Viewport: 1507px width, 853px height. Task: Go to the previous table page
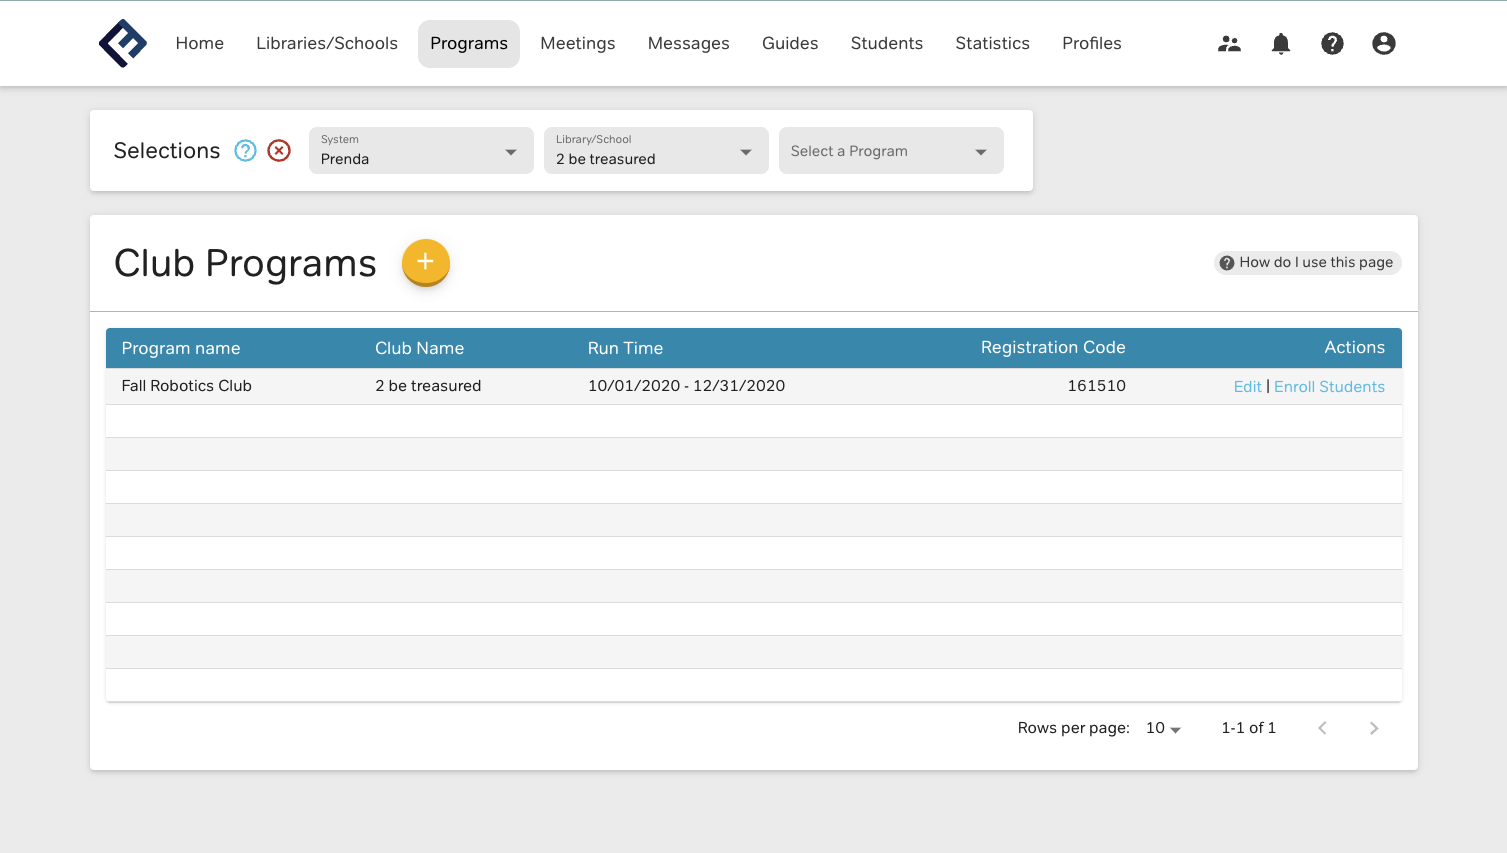(1322, 728)
